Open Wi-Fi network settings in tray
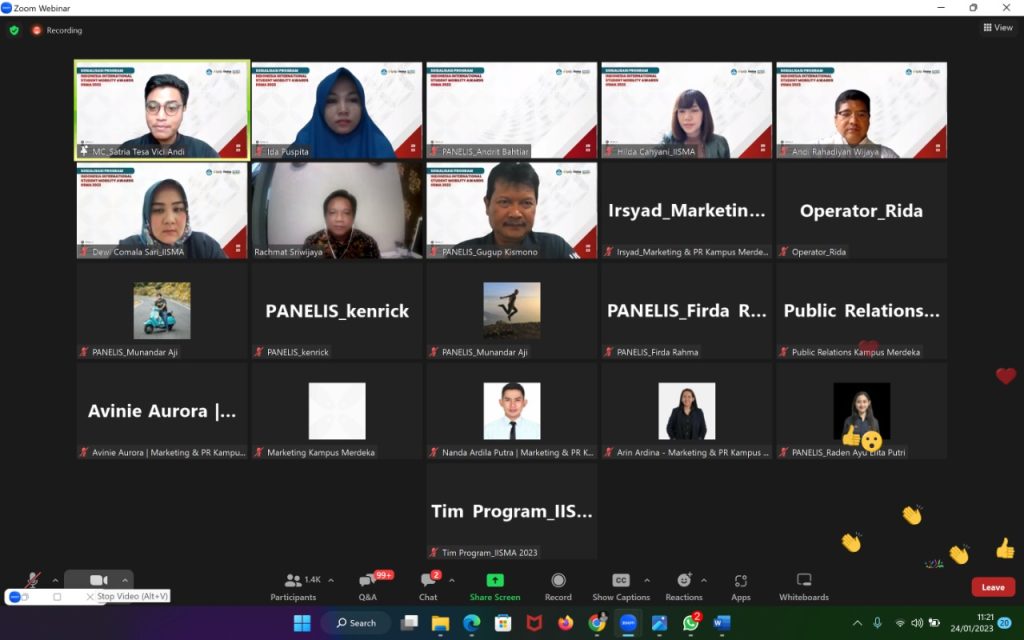 tap(900, 623)
